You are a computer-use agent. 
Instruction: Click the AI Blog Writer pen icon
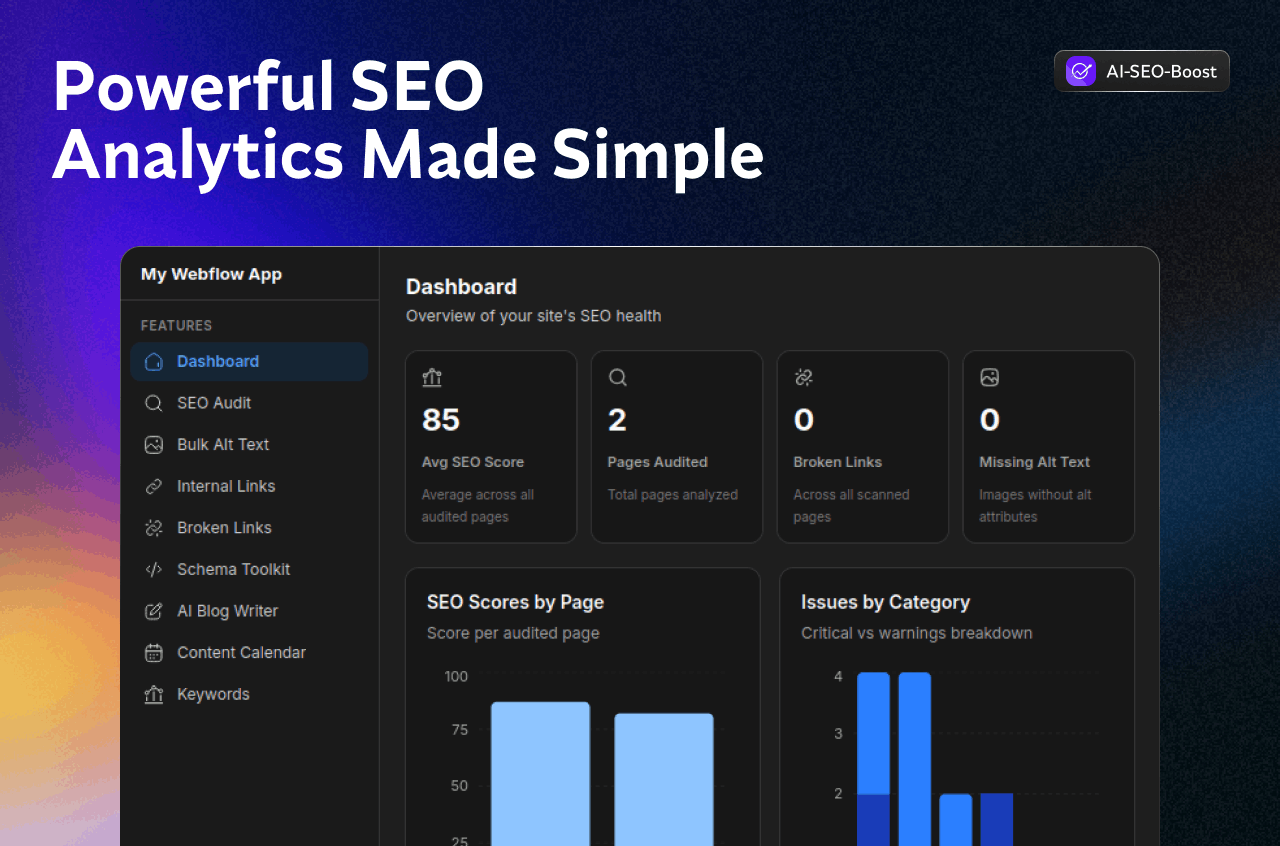(154, 611)
